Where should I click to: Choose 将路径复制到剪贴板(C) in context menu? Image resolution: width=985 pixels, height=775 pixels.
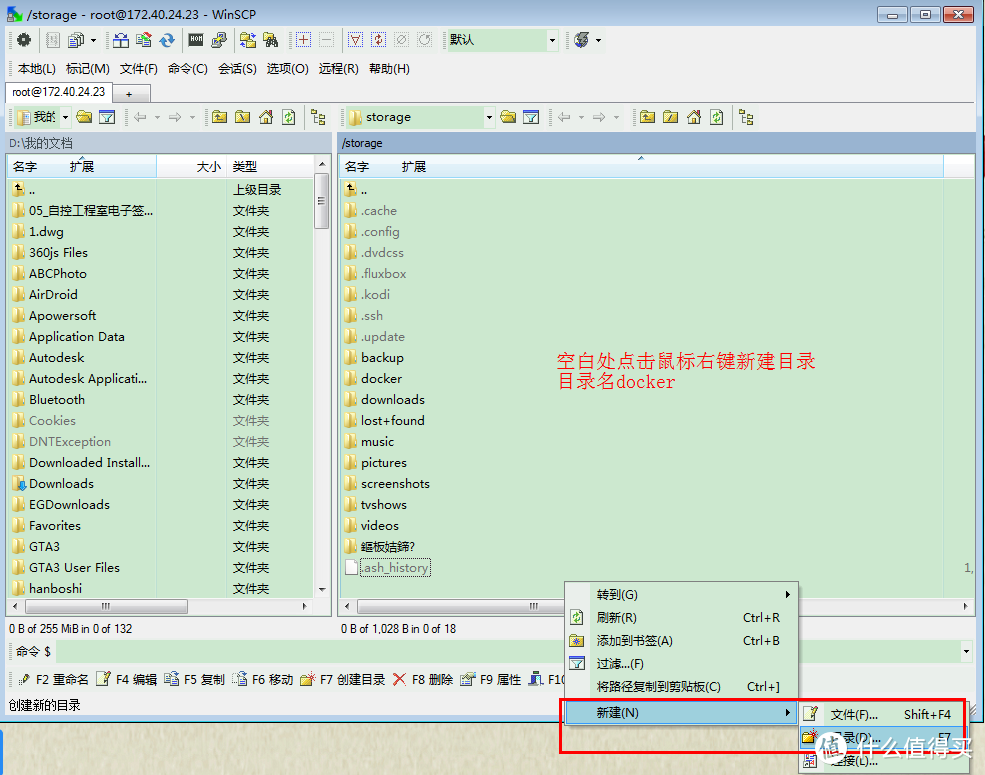(x=682, y=687)
